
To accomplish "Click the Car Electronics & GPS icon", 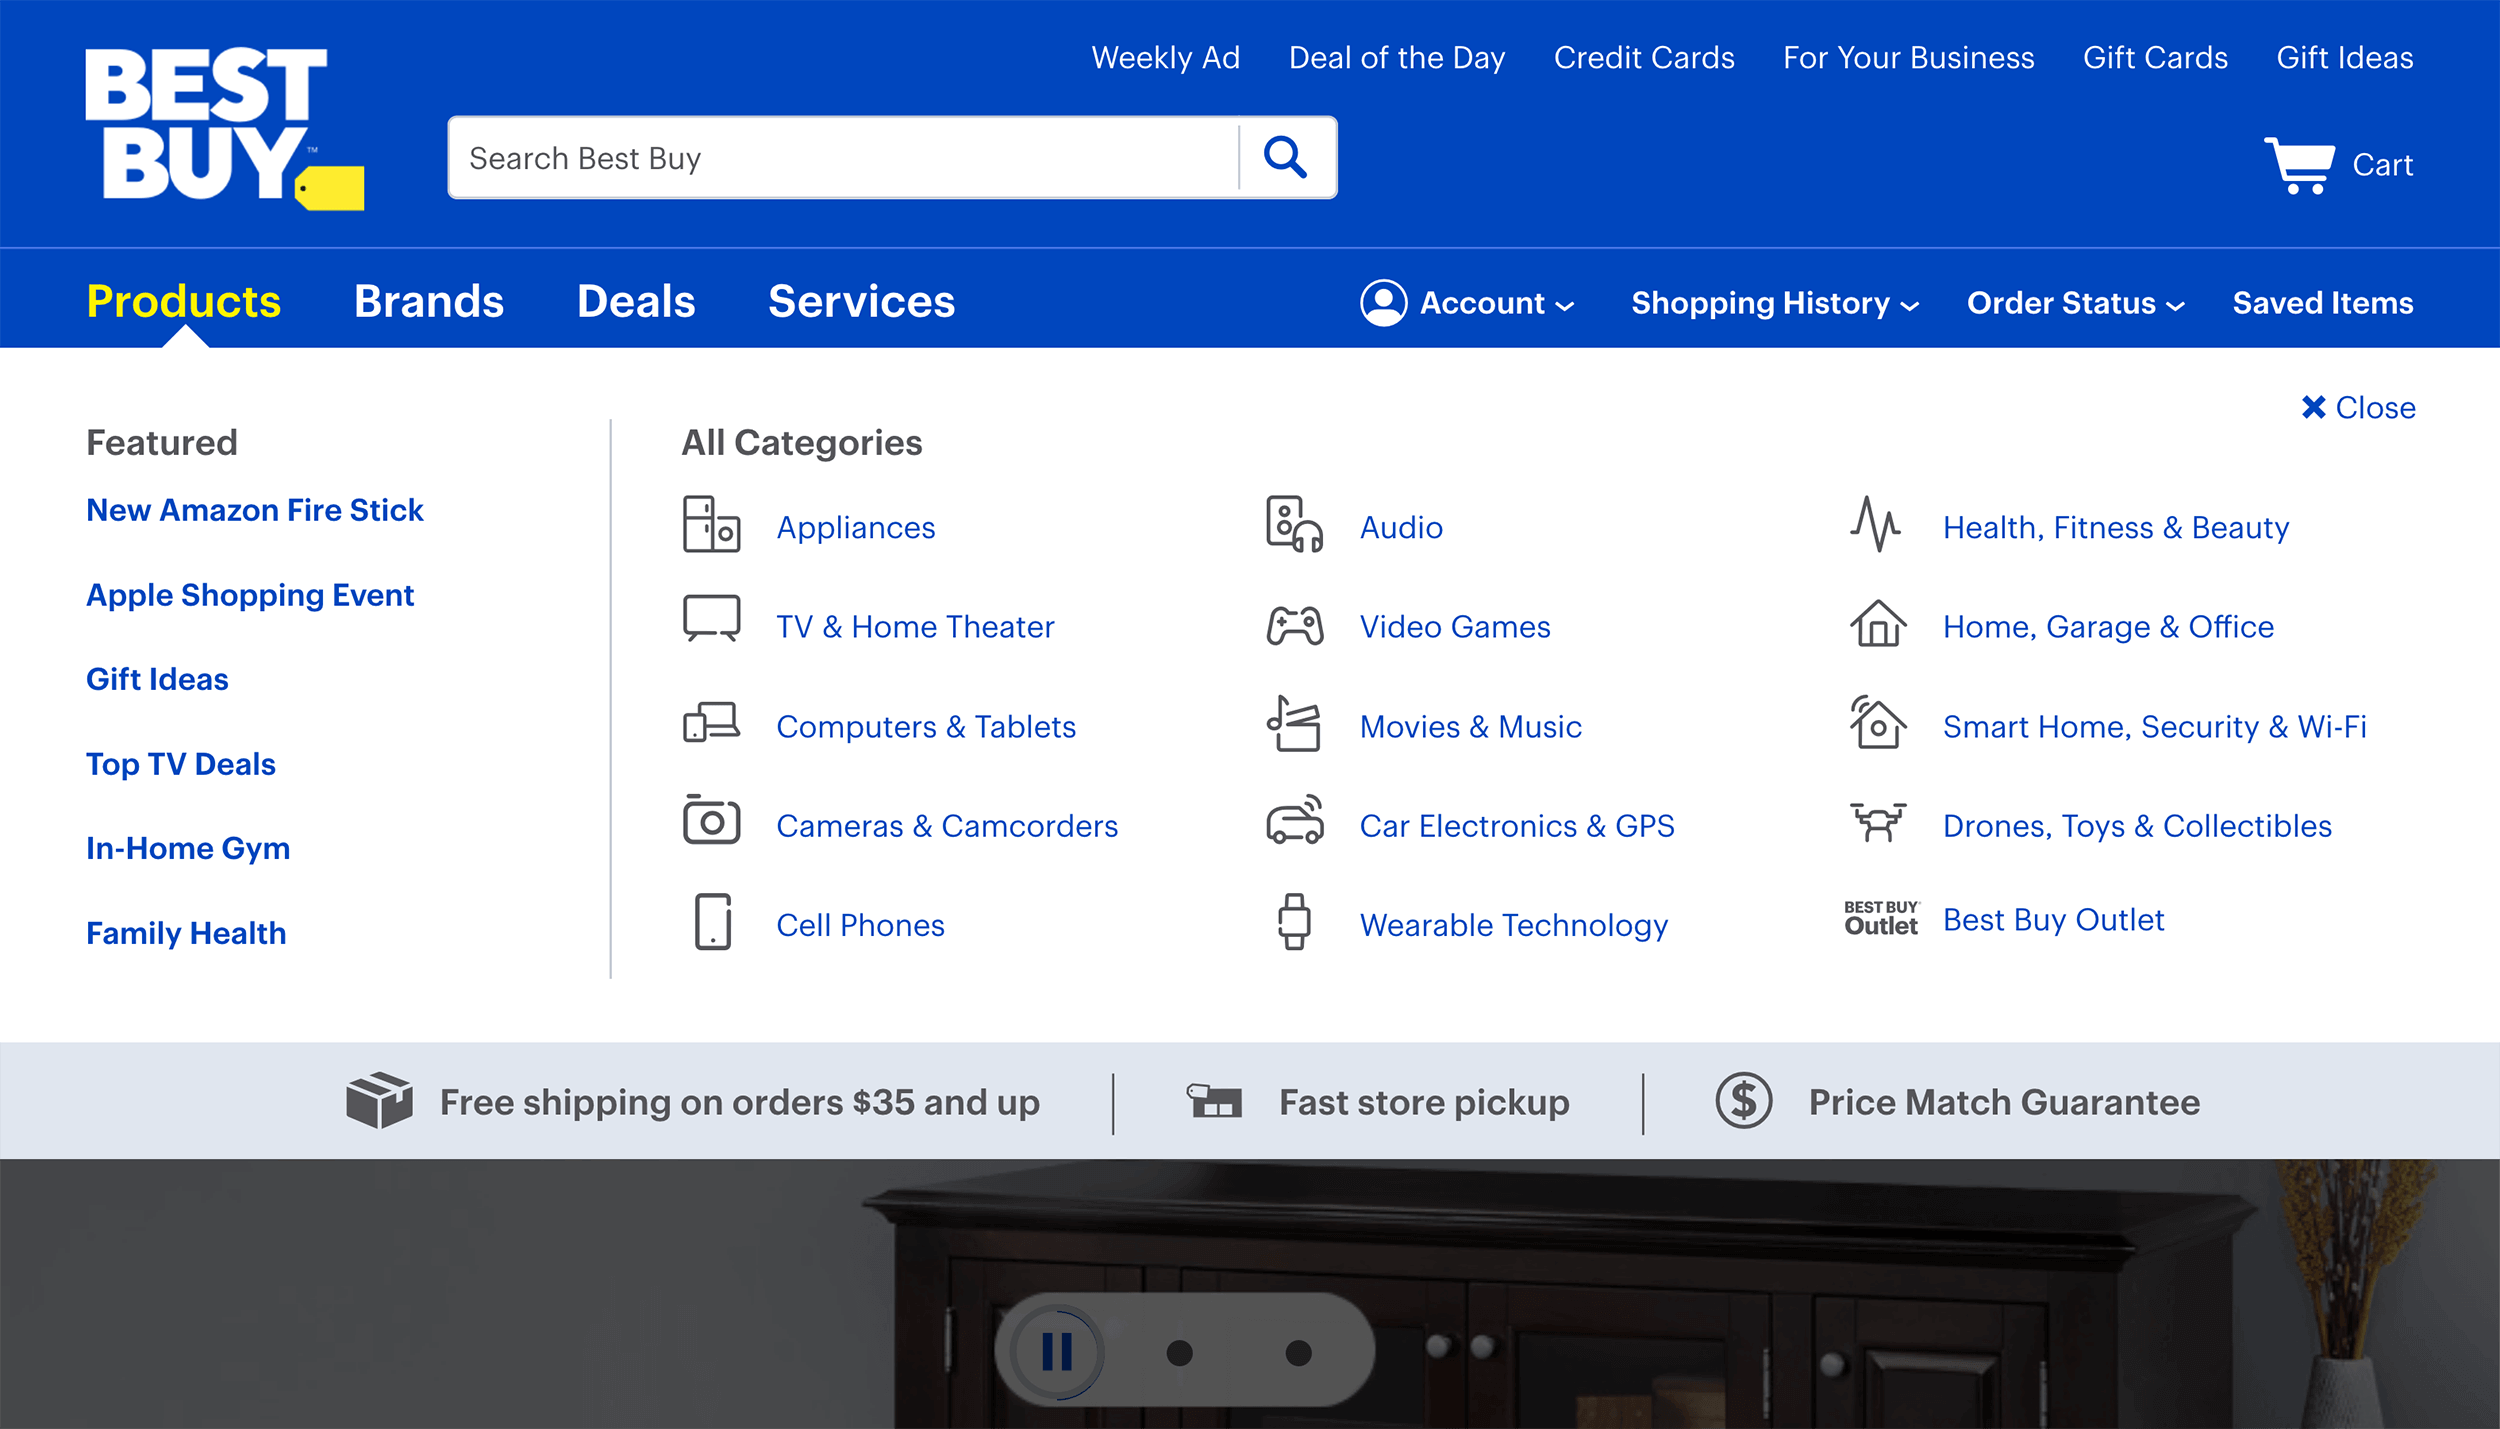I will tap(1293, 824).
